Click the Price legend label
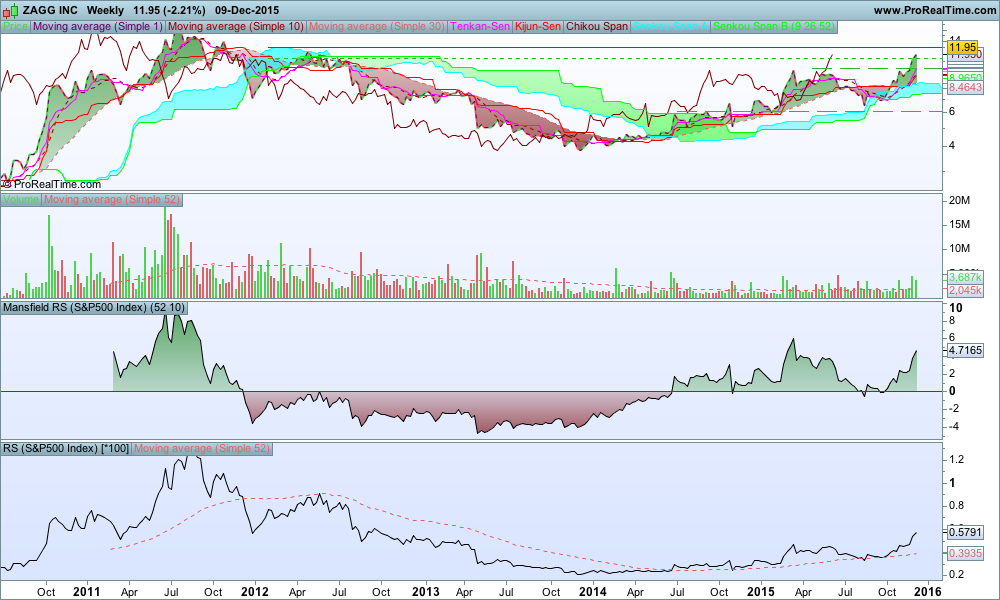1000x600 pixels. [15, 27]
